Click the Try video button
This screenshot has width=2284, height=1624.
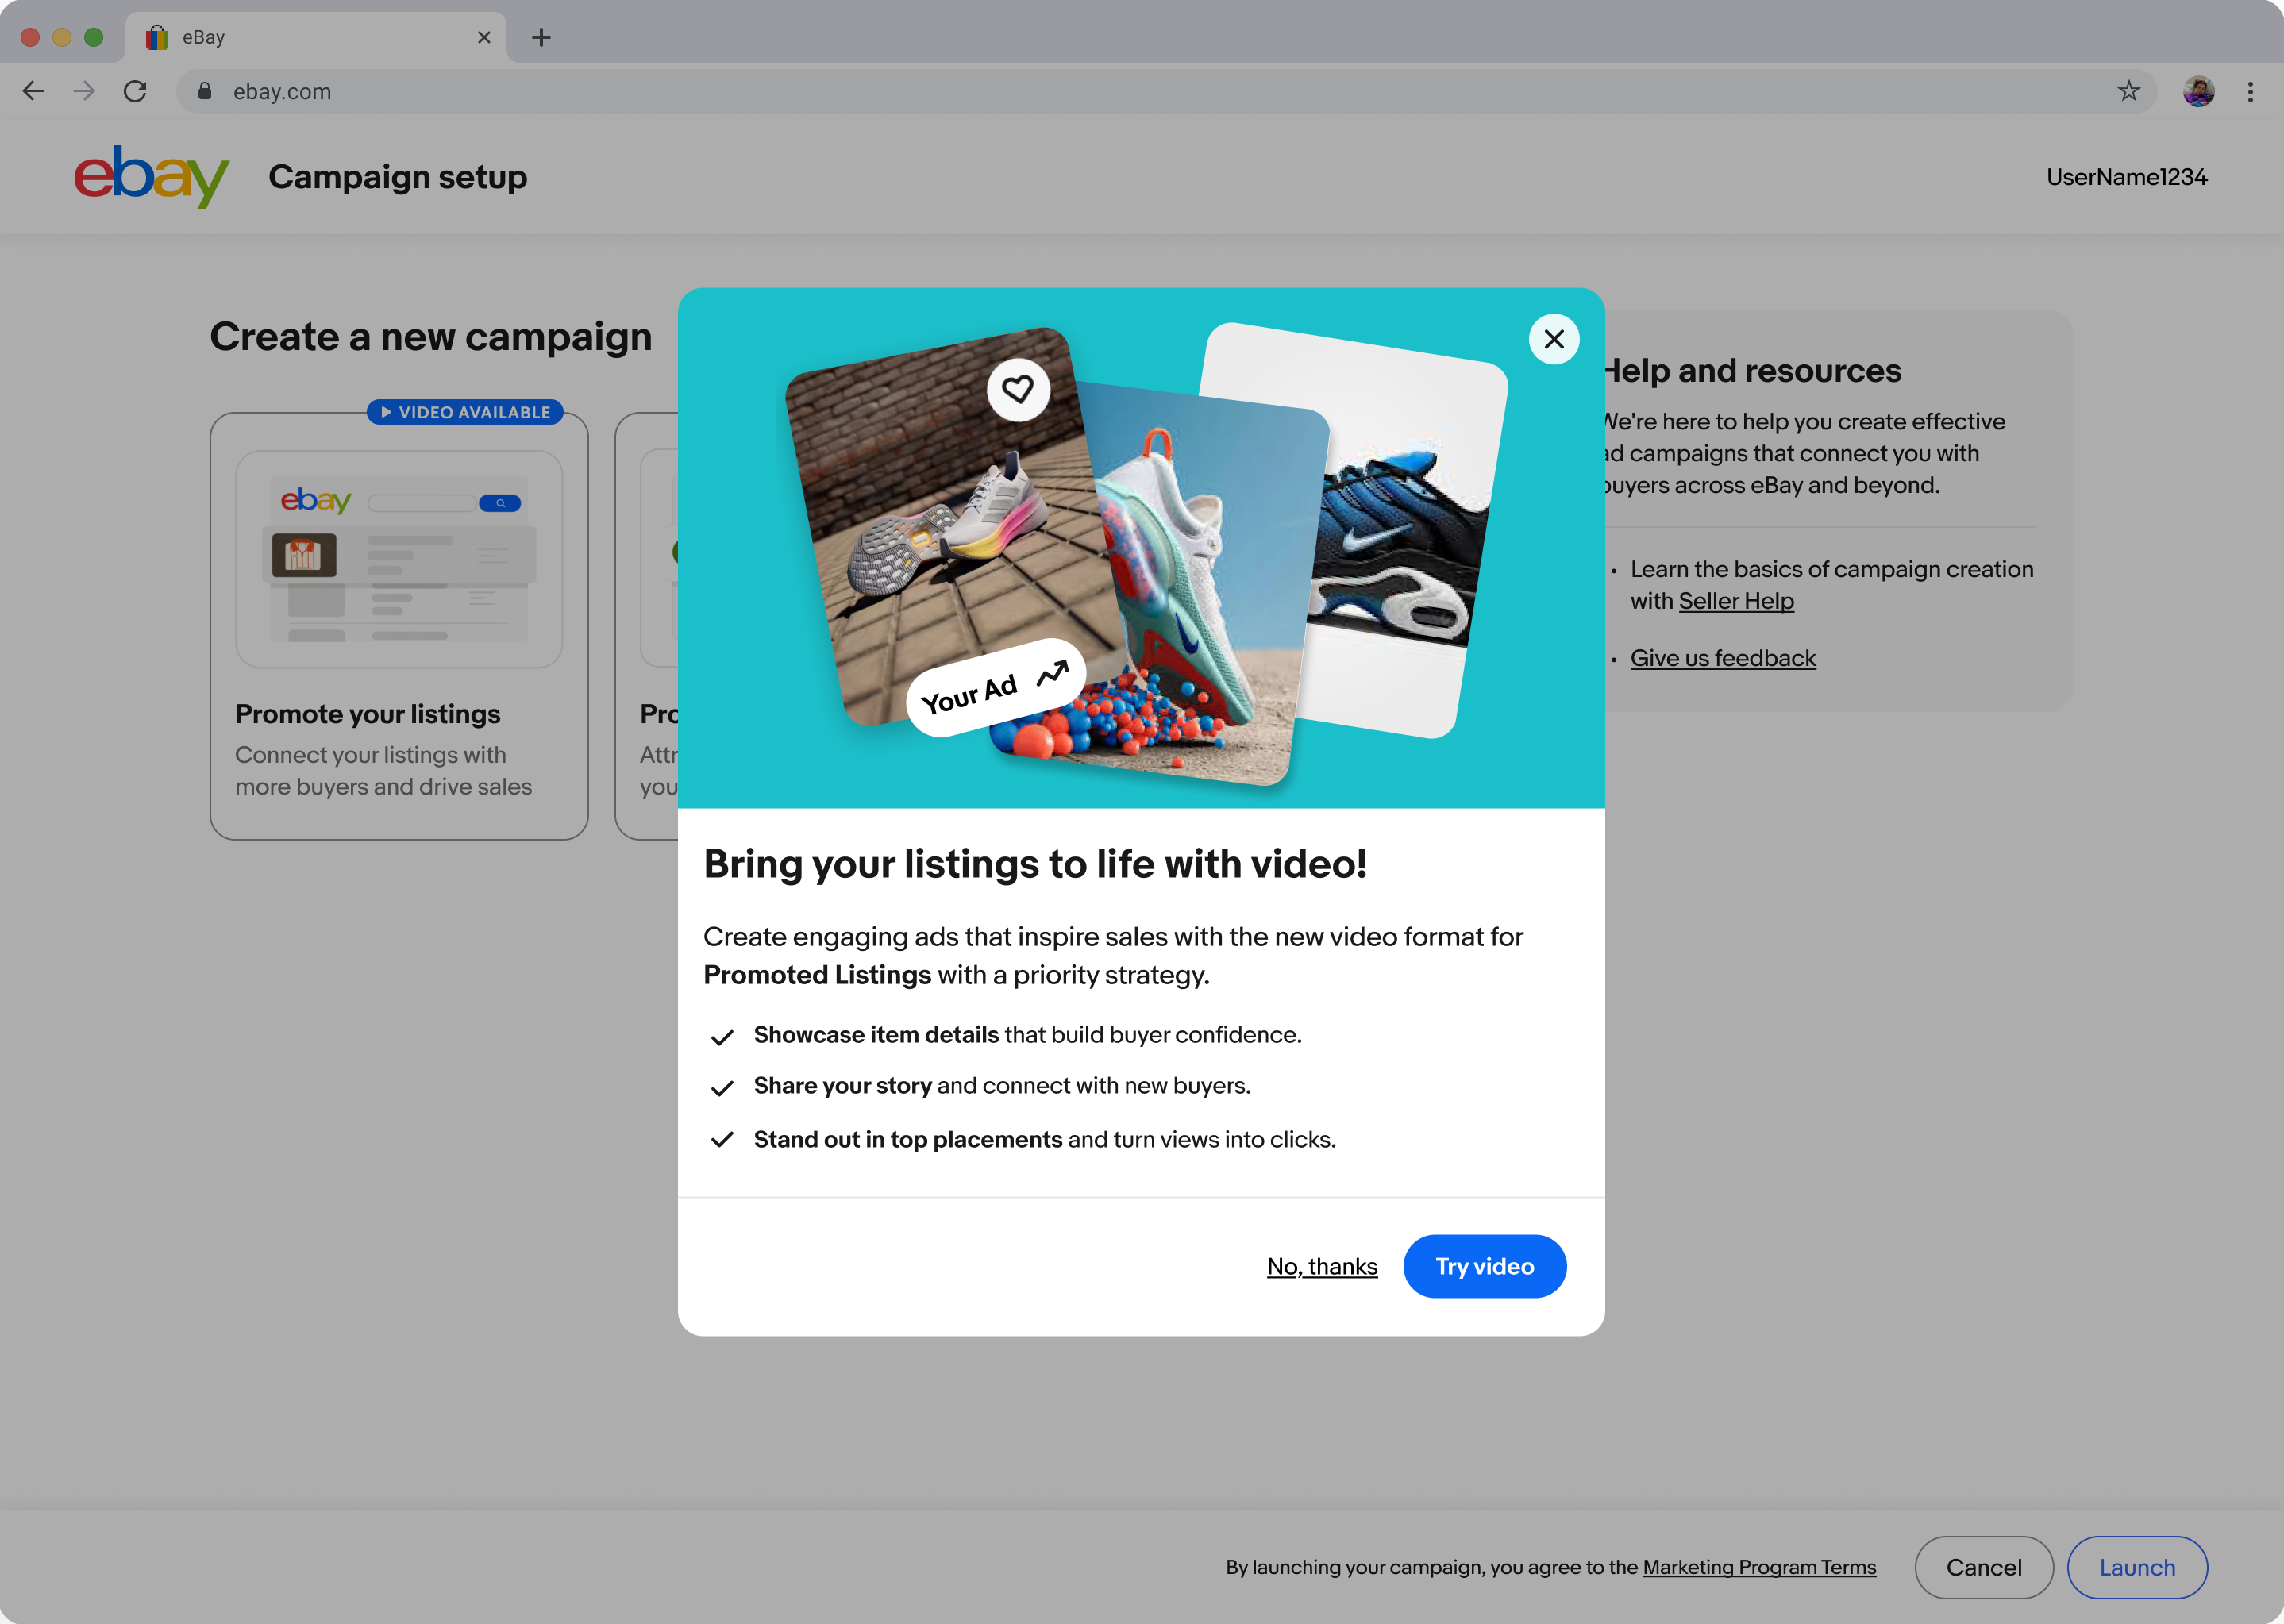[1484, 1266]
